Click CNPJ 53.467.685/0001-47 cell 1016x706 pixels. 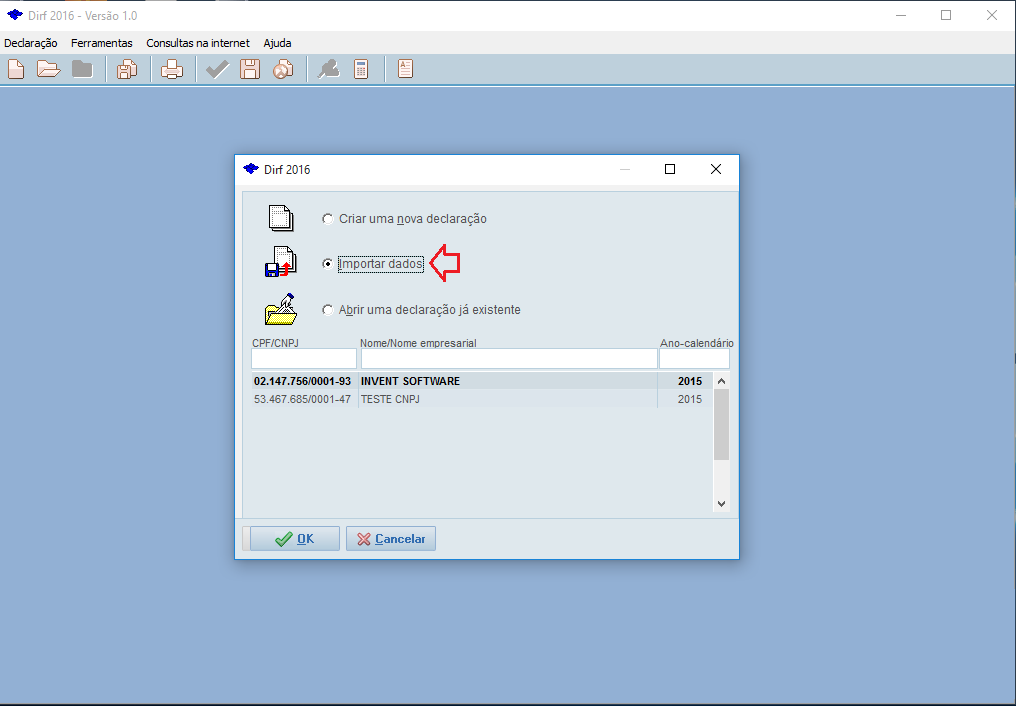303,399
